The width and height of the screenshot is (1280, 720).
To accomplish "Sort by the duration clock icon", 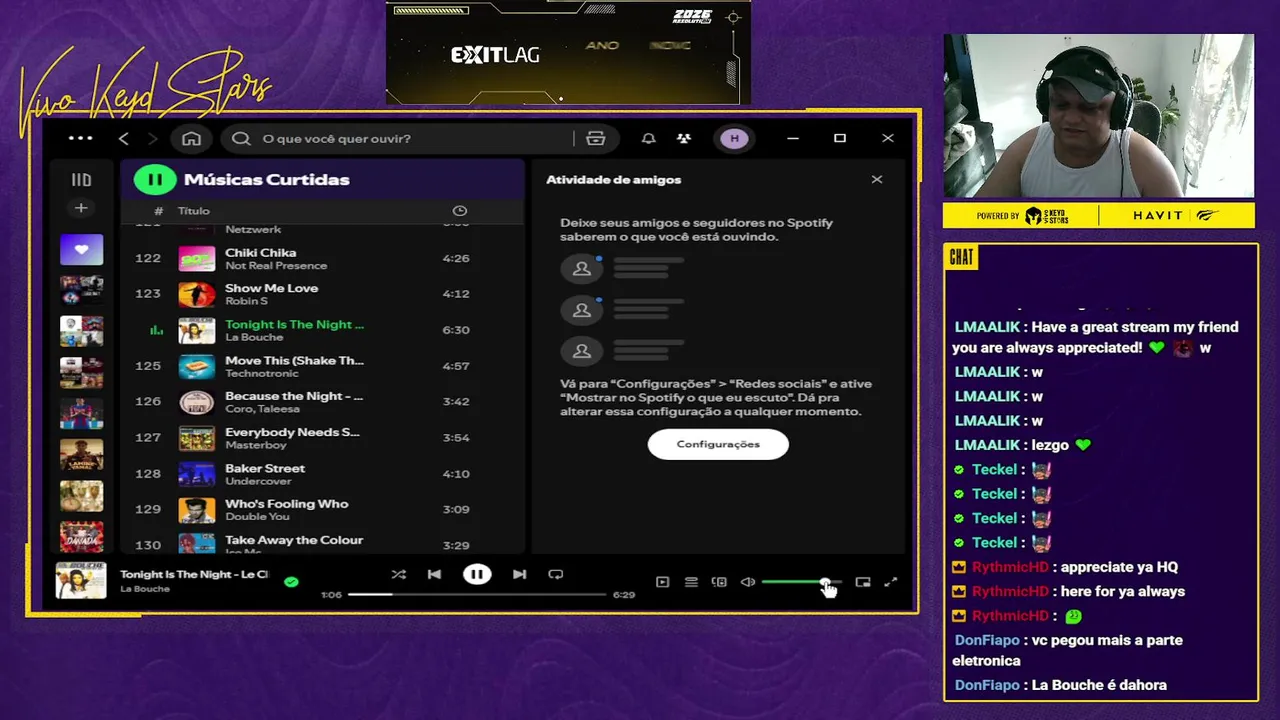I will [460, 211].
